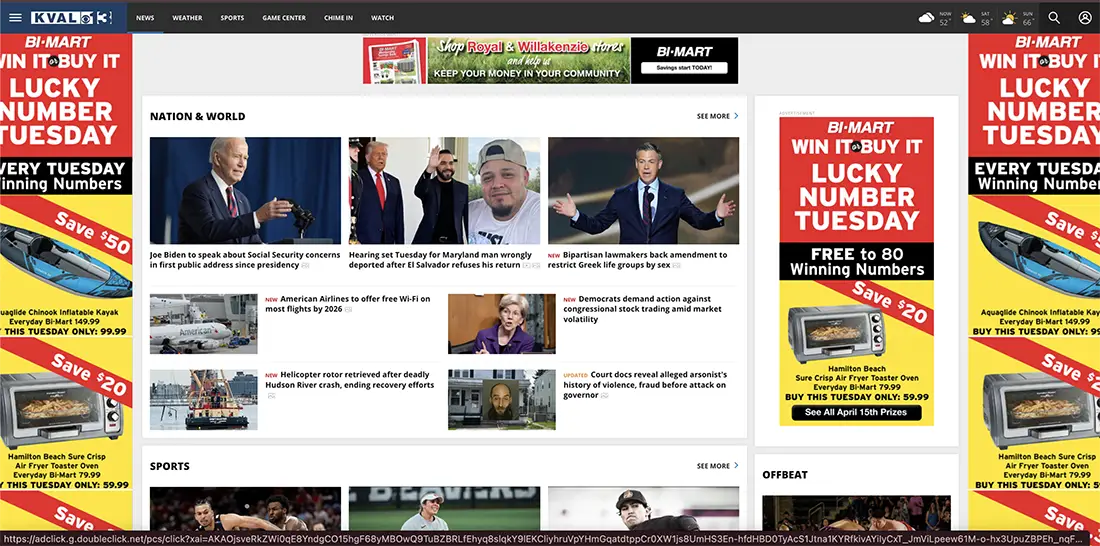Click the baseball pitcher sports thumbnail
The image size is (1100, 546).
click(x=643, y=508)
